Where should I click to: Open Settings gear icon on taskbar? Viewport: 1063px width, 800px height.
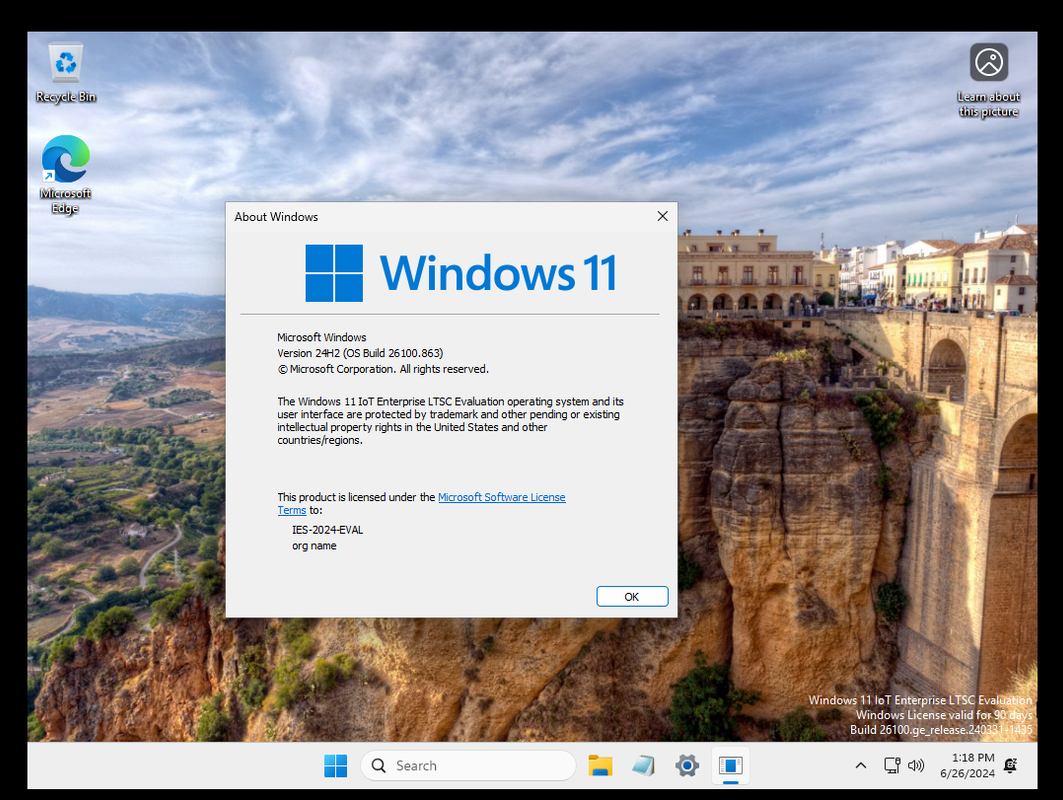[x=687, y=765]
